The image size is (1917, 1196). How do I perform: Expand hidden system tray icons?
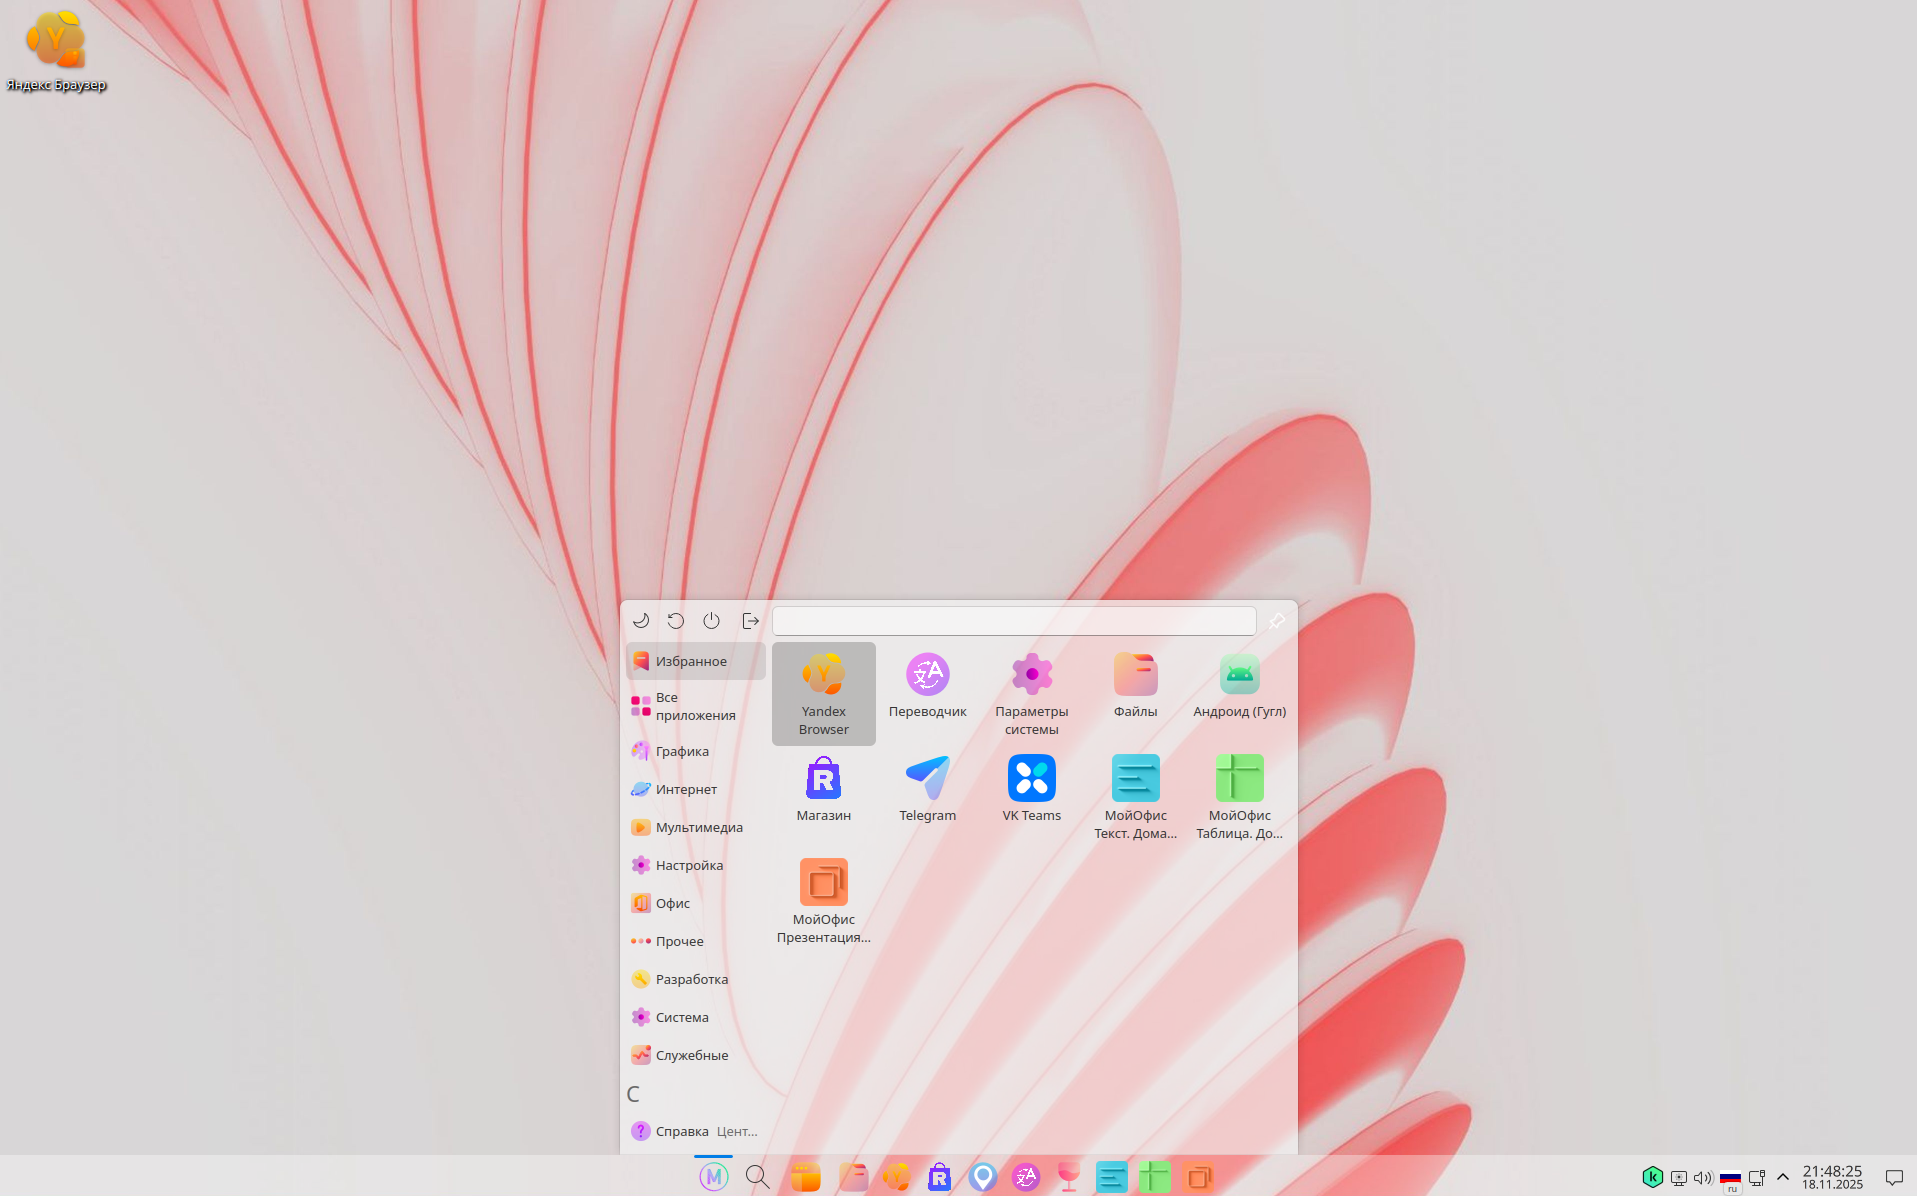[x=1782, y=1177]
